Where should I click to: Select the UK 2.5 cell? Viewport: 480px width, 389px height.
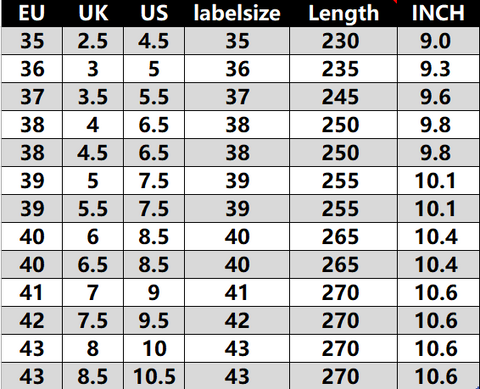[x=93, y=41]
